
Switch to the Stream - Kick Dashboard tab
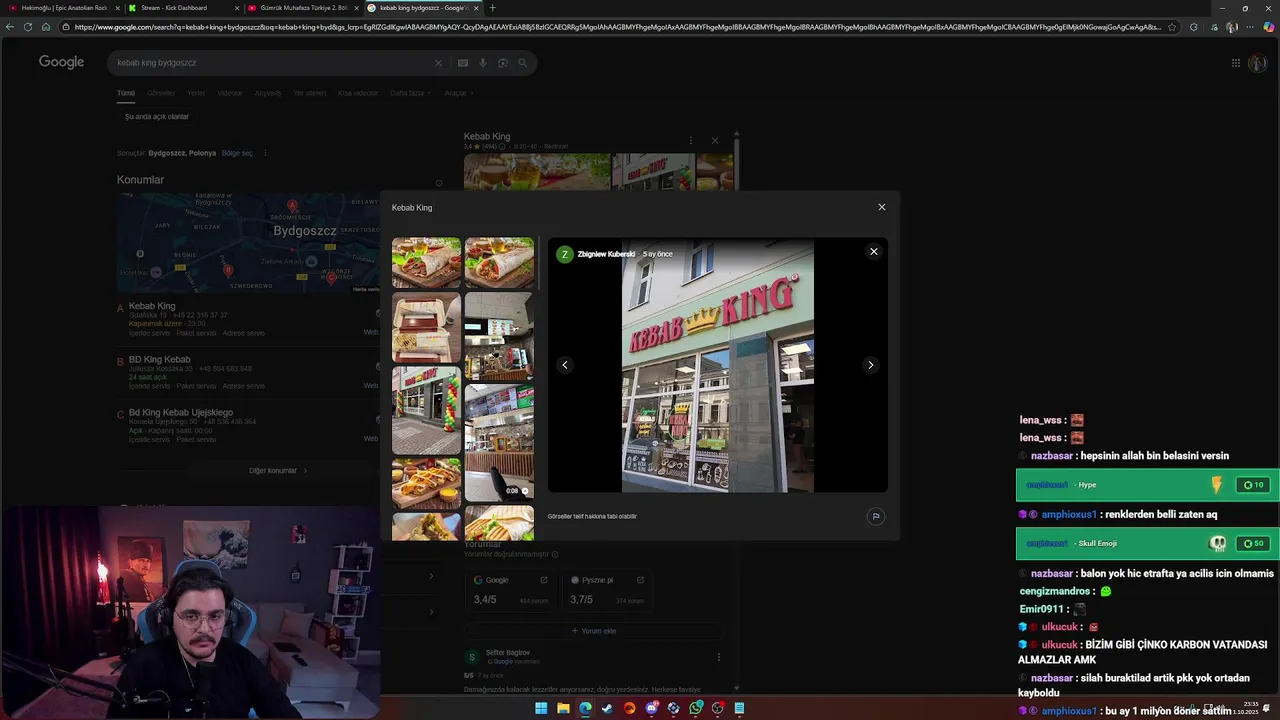(x=182, y=8)
